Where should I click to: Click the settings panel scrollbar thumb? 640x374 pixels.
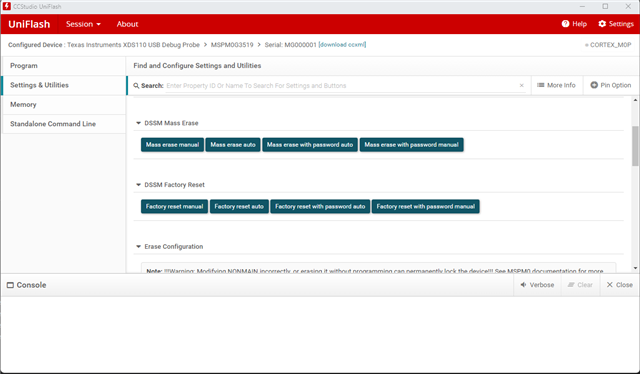coord(635,146)
